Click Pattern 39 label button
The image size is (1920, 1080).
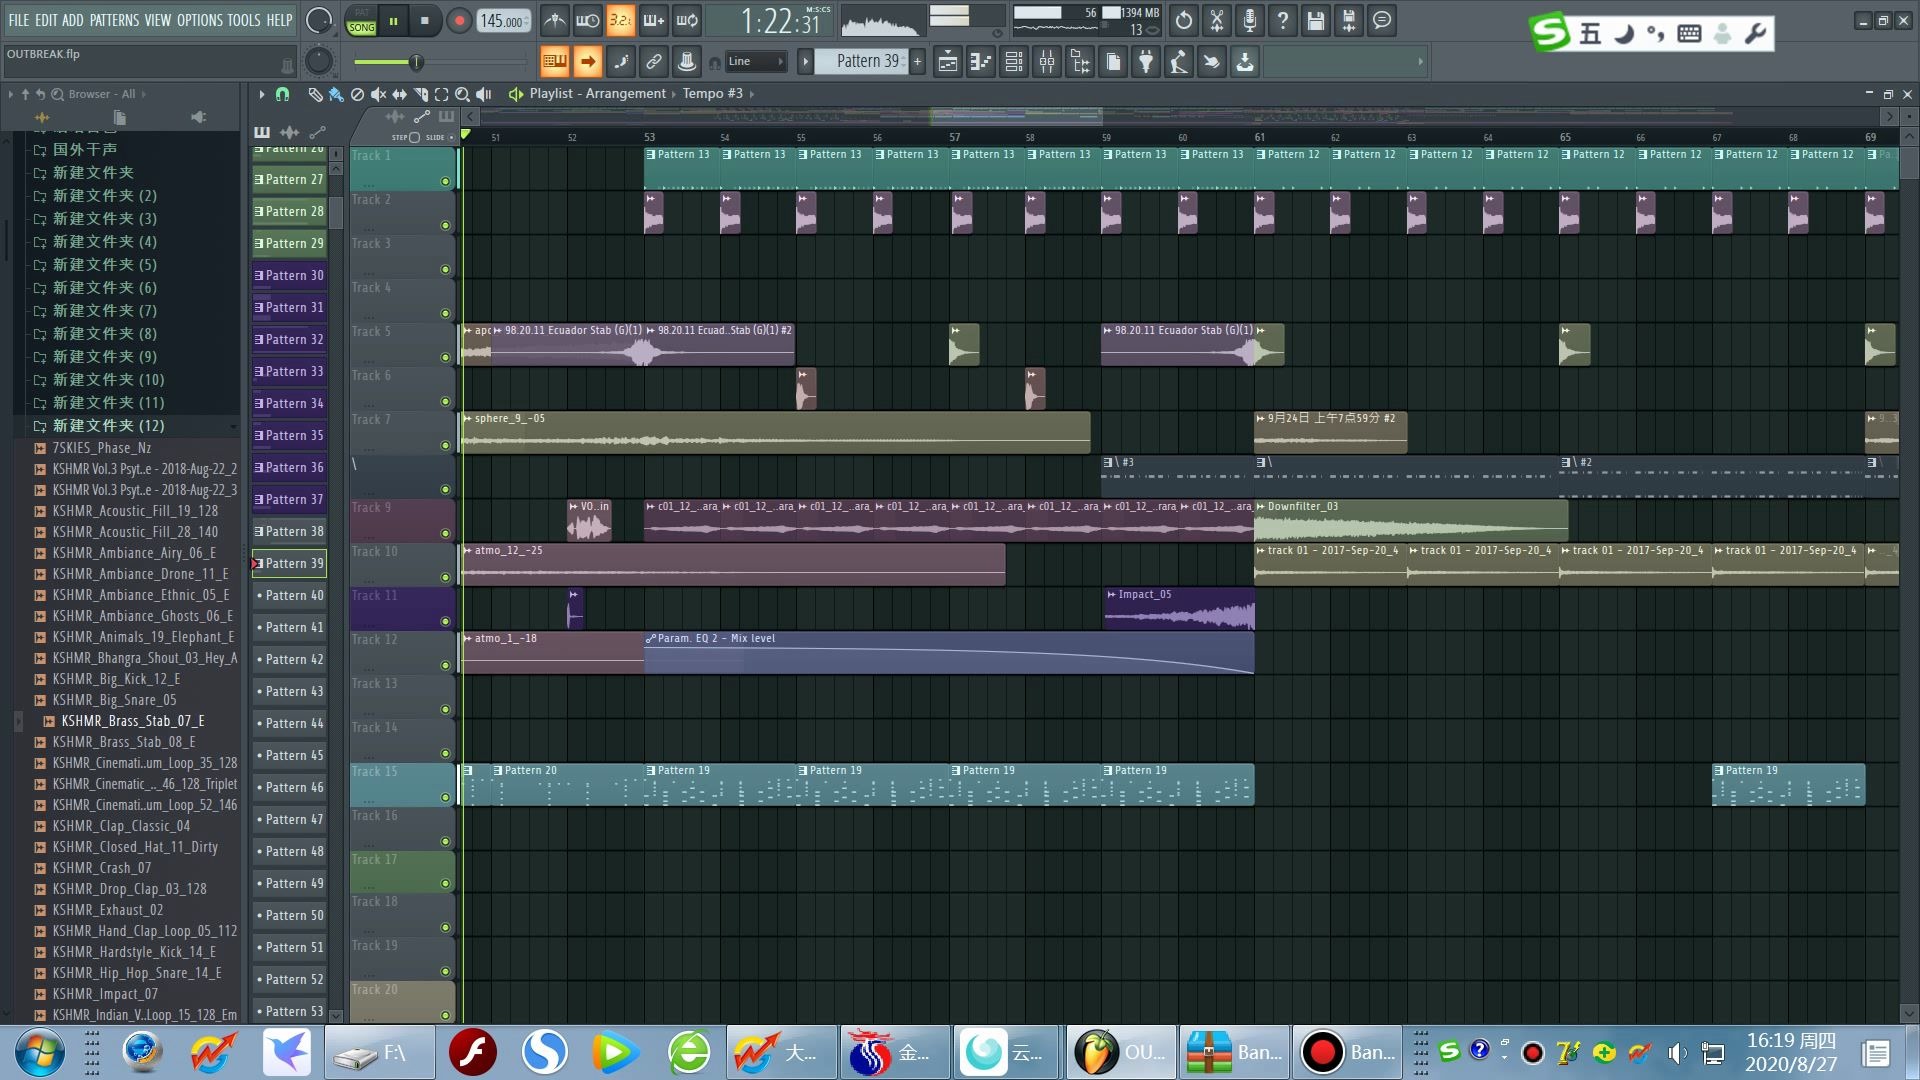[289, 563]
